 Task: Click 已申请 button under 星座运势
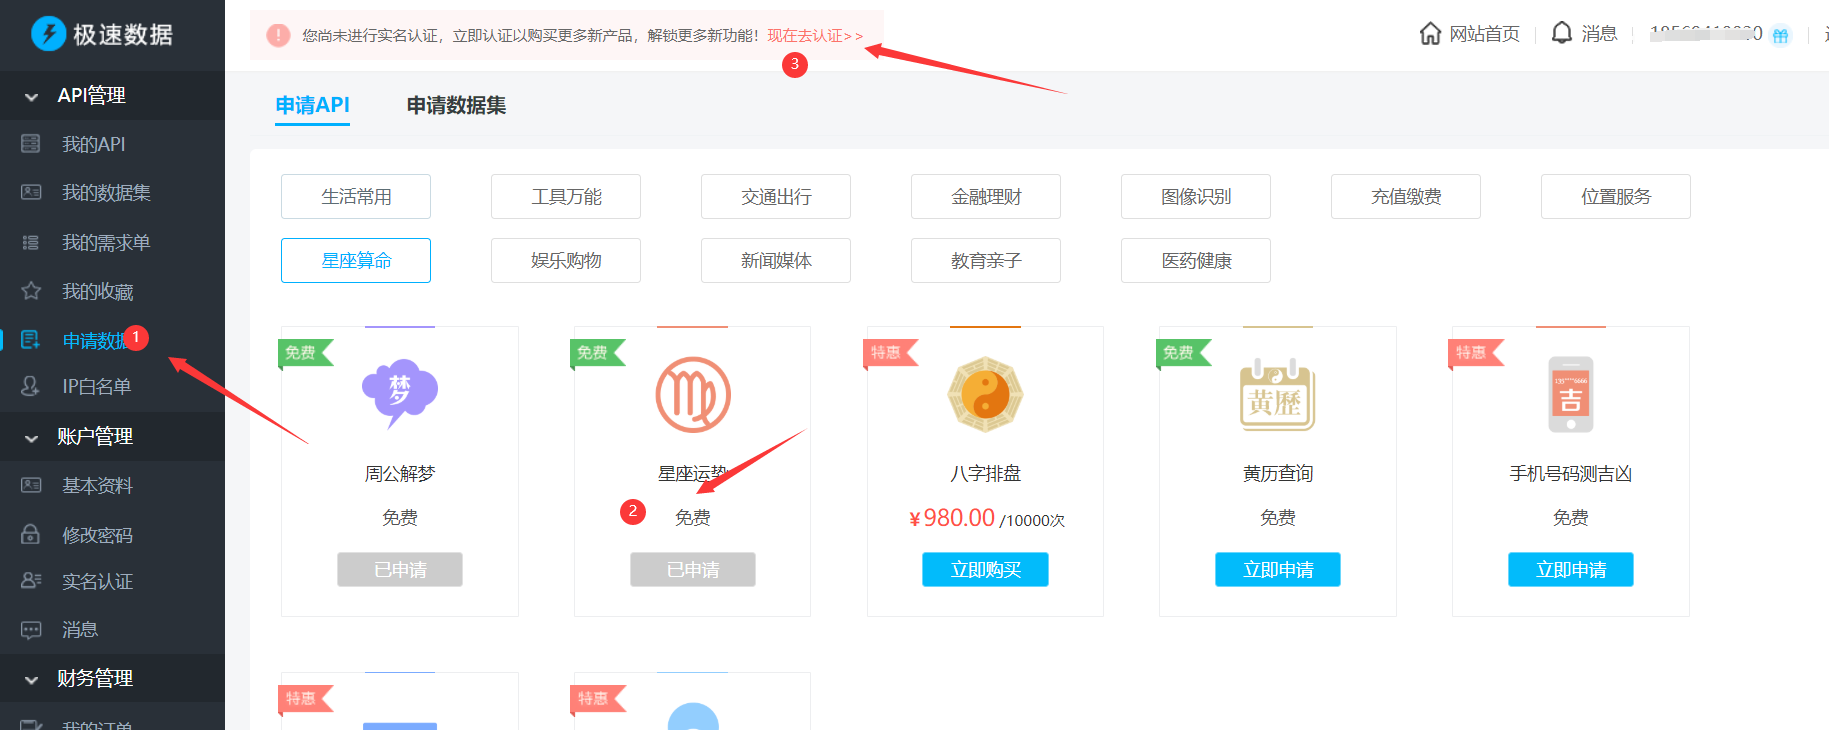point(693,570)
